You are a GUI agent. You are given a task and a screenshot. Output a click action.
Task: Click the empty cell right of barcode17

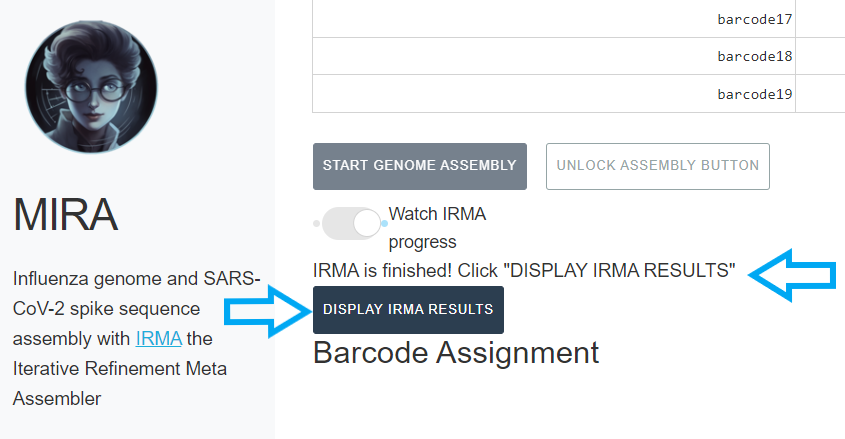[x=820, y=19]
